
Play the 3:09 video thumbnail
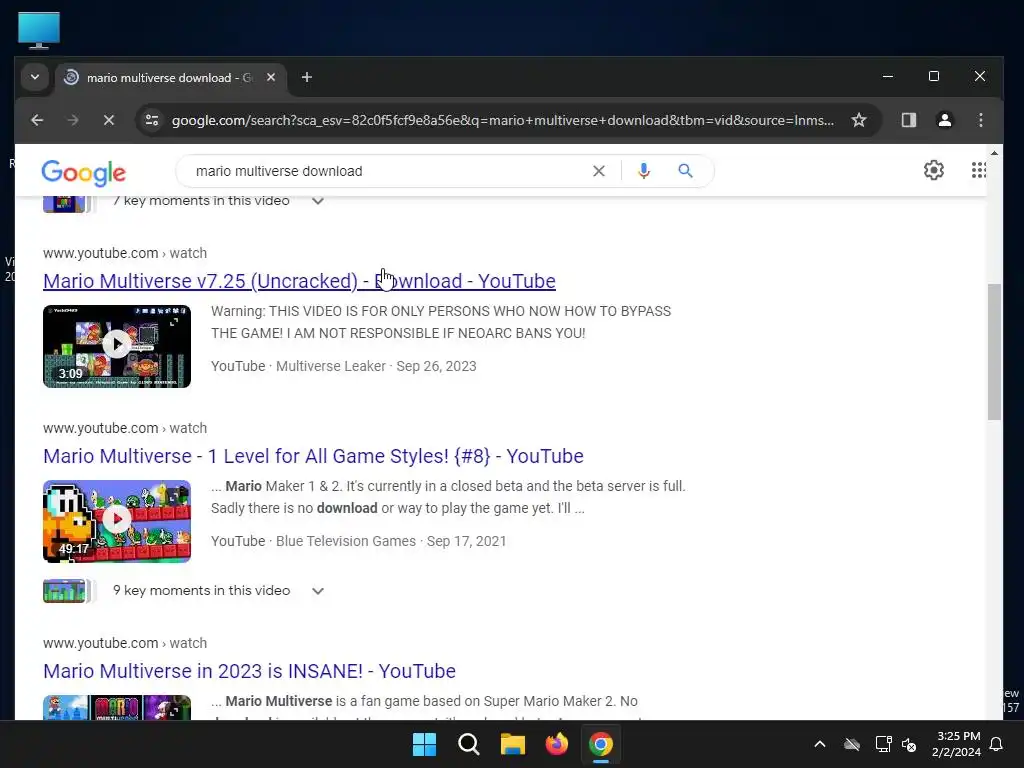117,346
